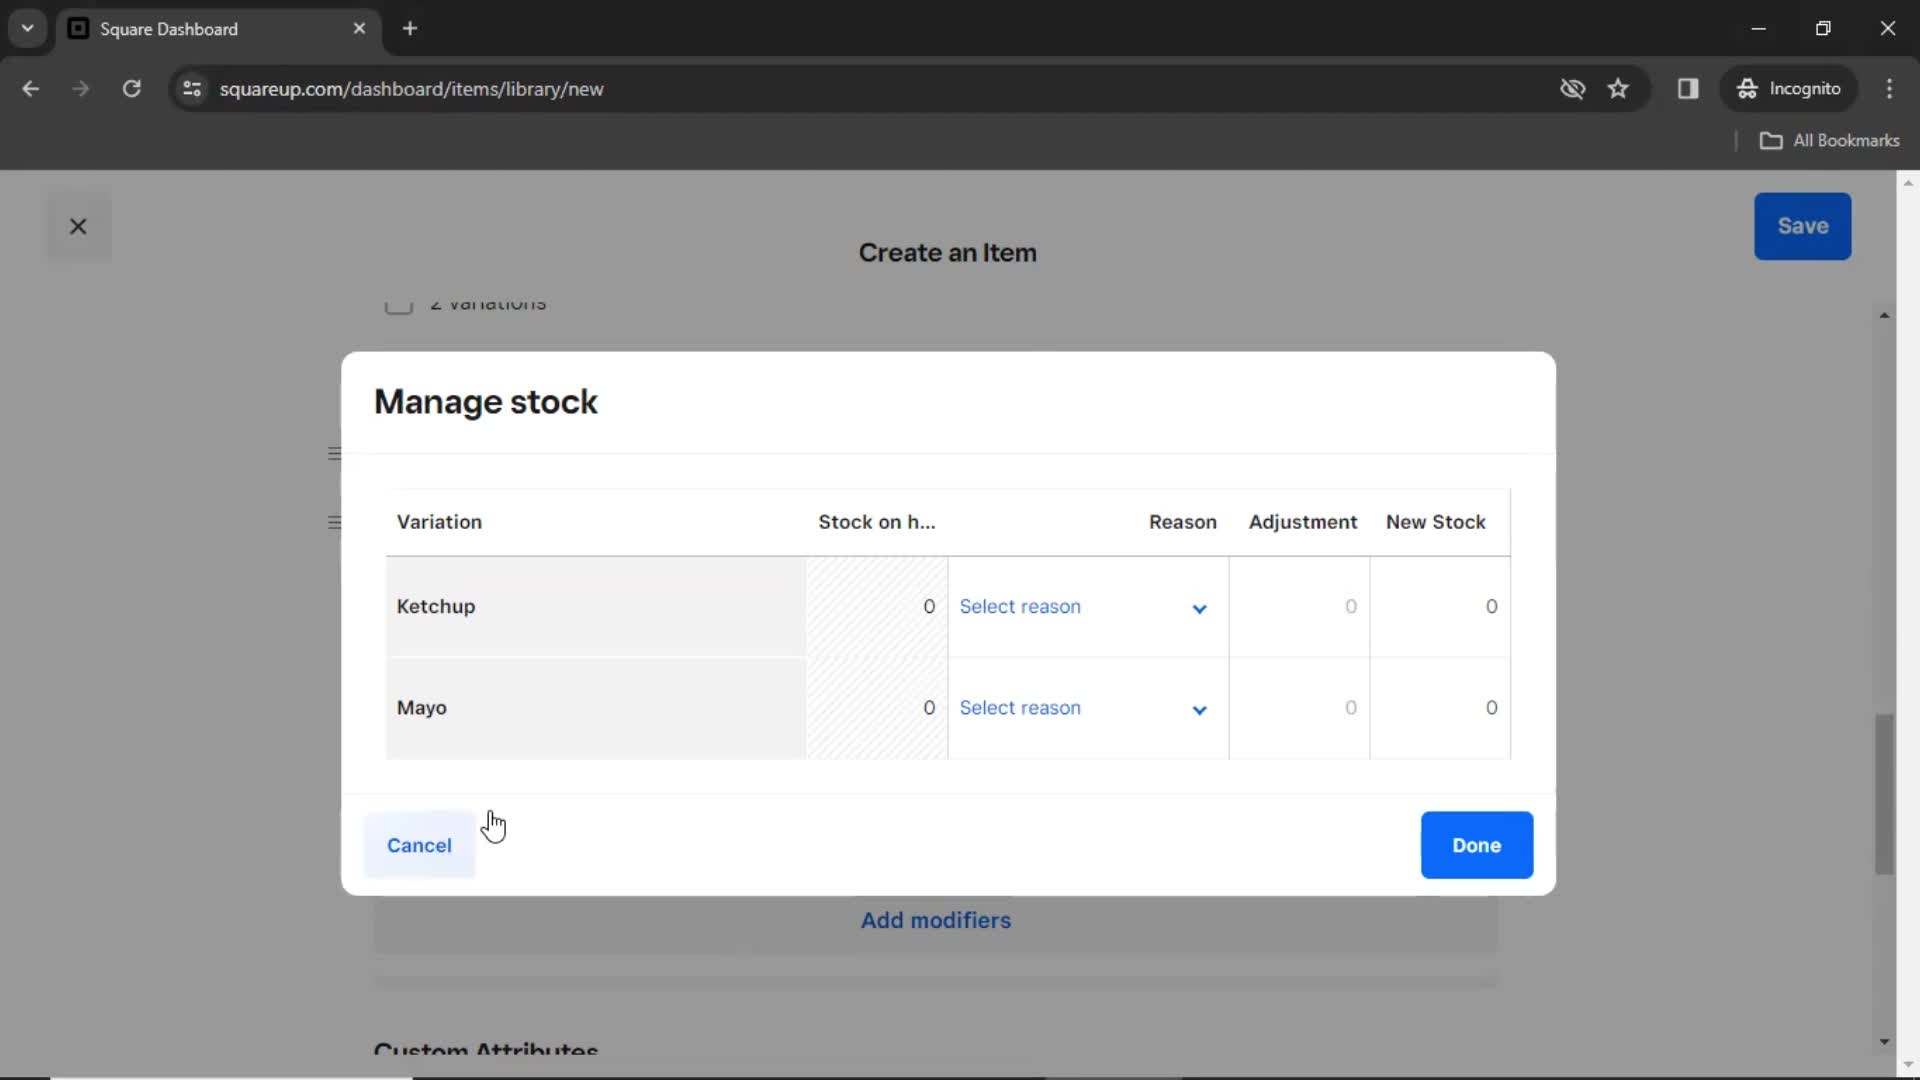Open Ketchup row Select reason dropdown
The height and width of the screenshot is (1080, 1920).
pyautogui.click(x=1087, y=607)
